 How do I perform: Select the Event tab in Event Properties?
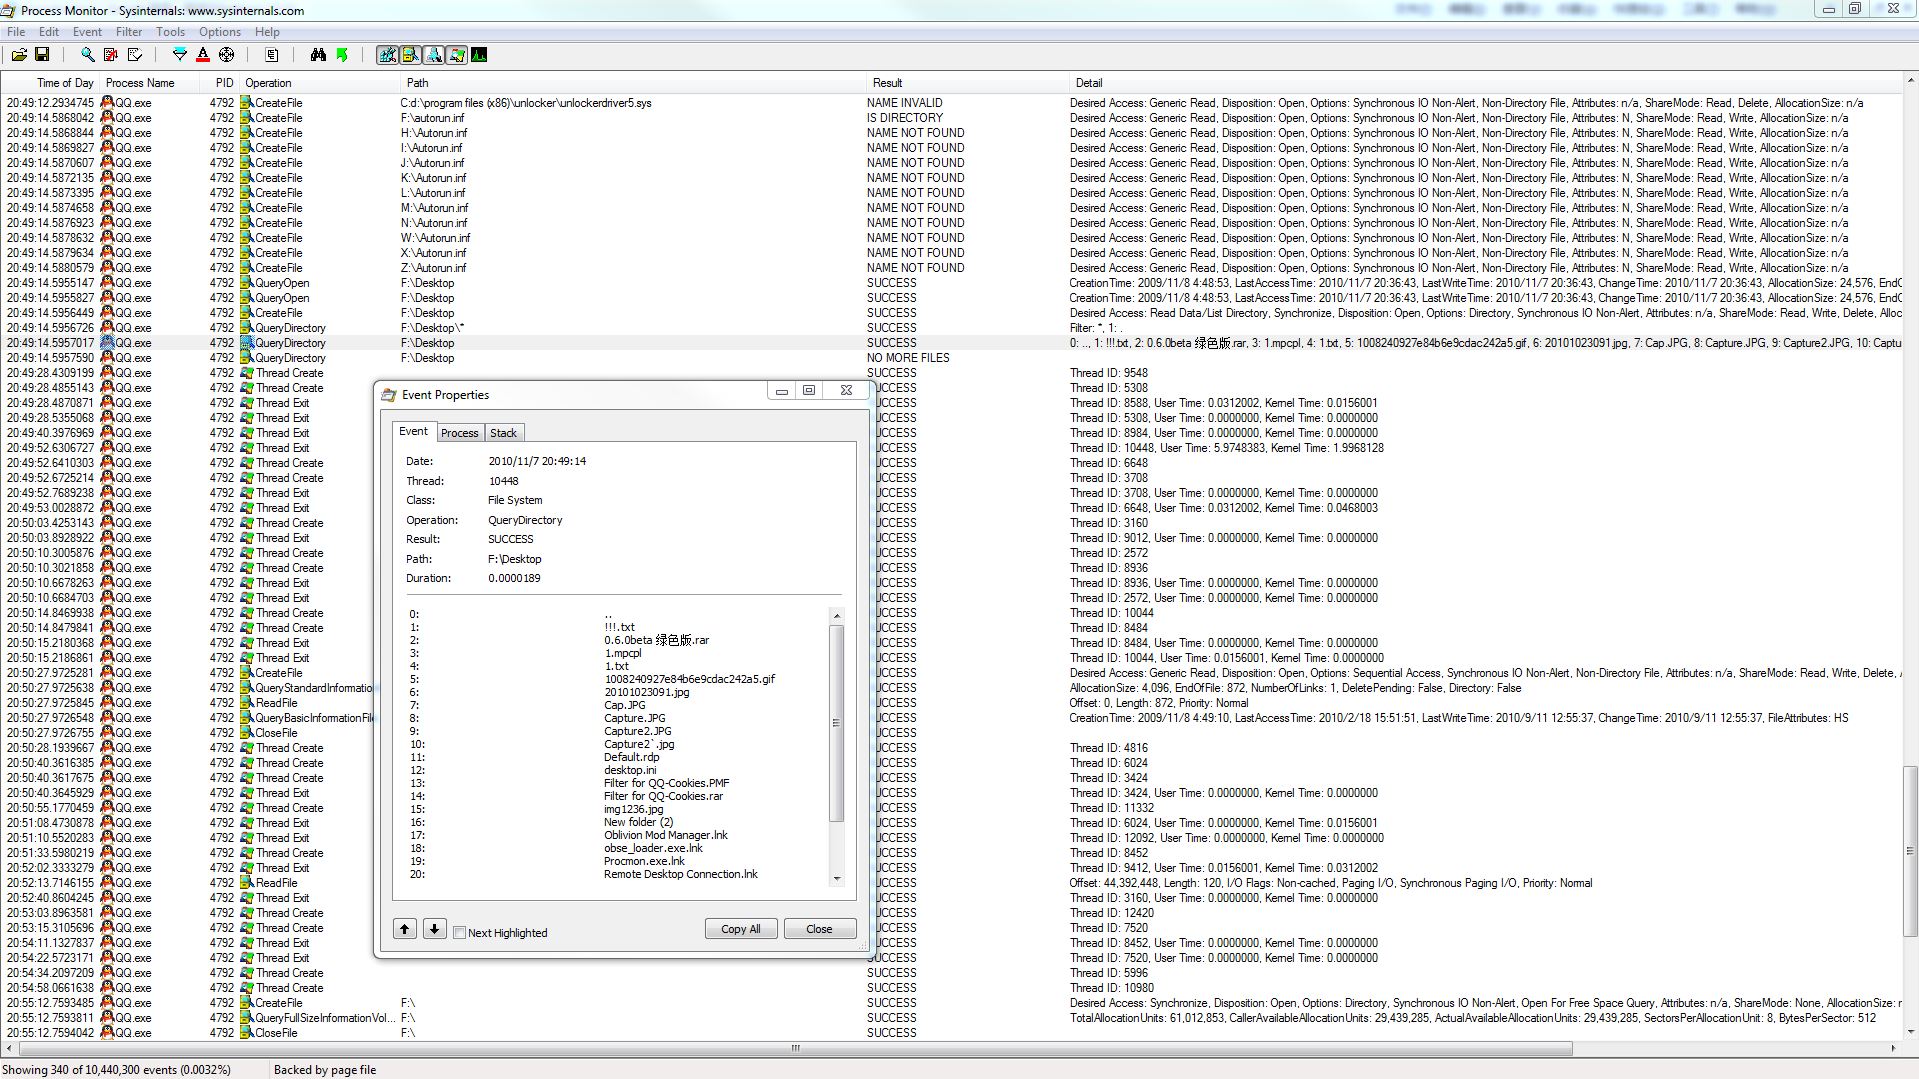pyautogui.click(x=413, y=431)
